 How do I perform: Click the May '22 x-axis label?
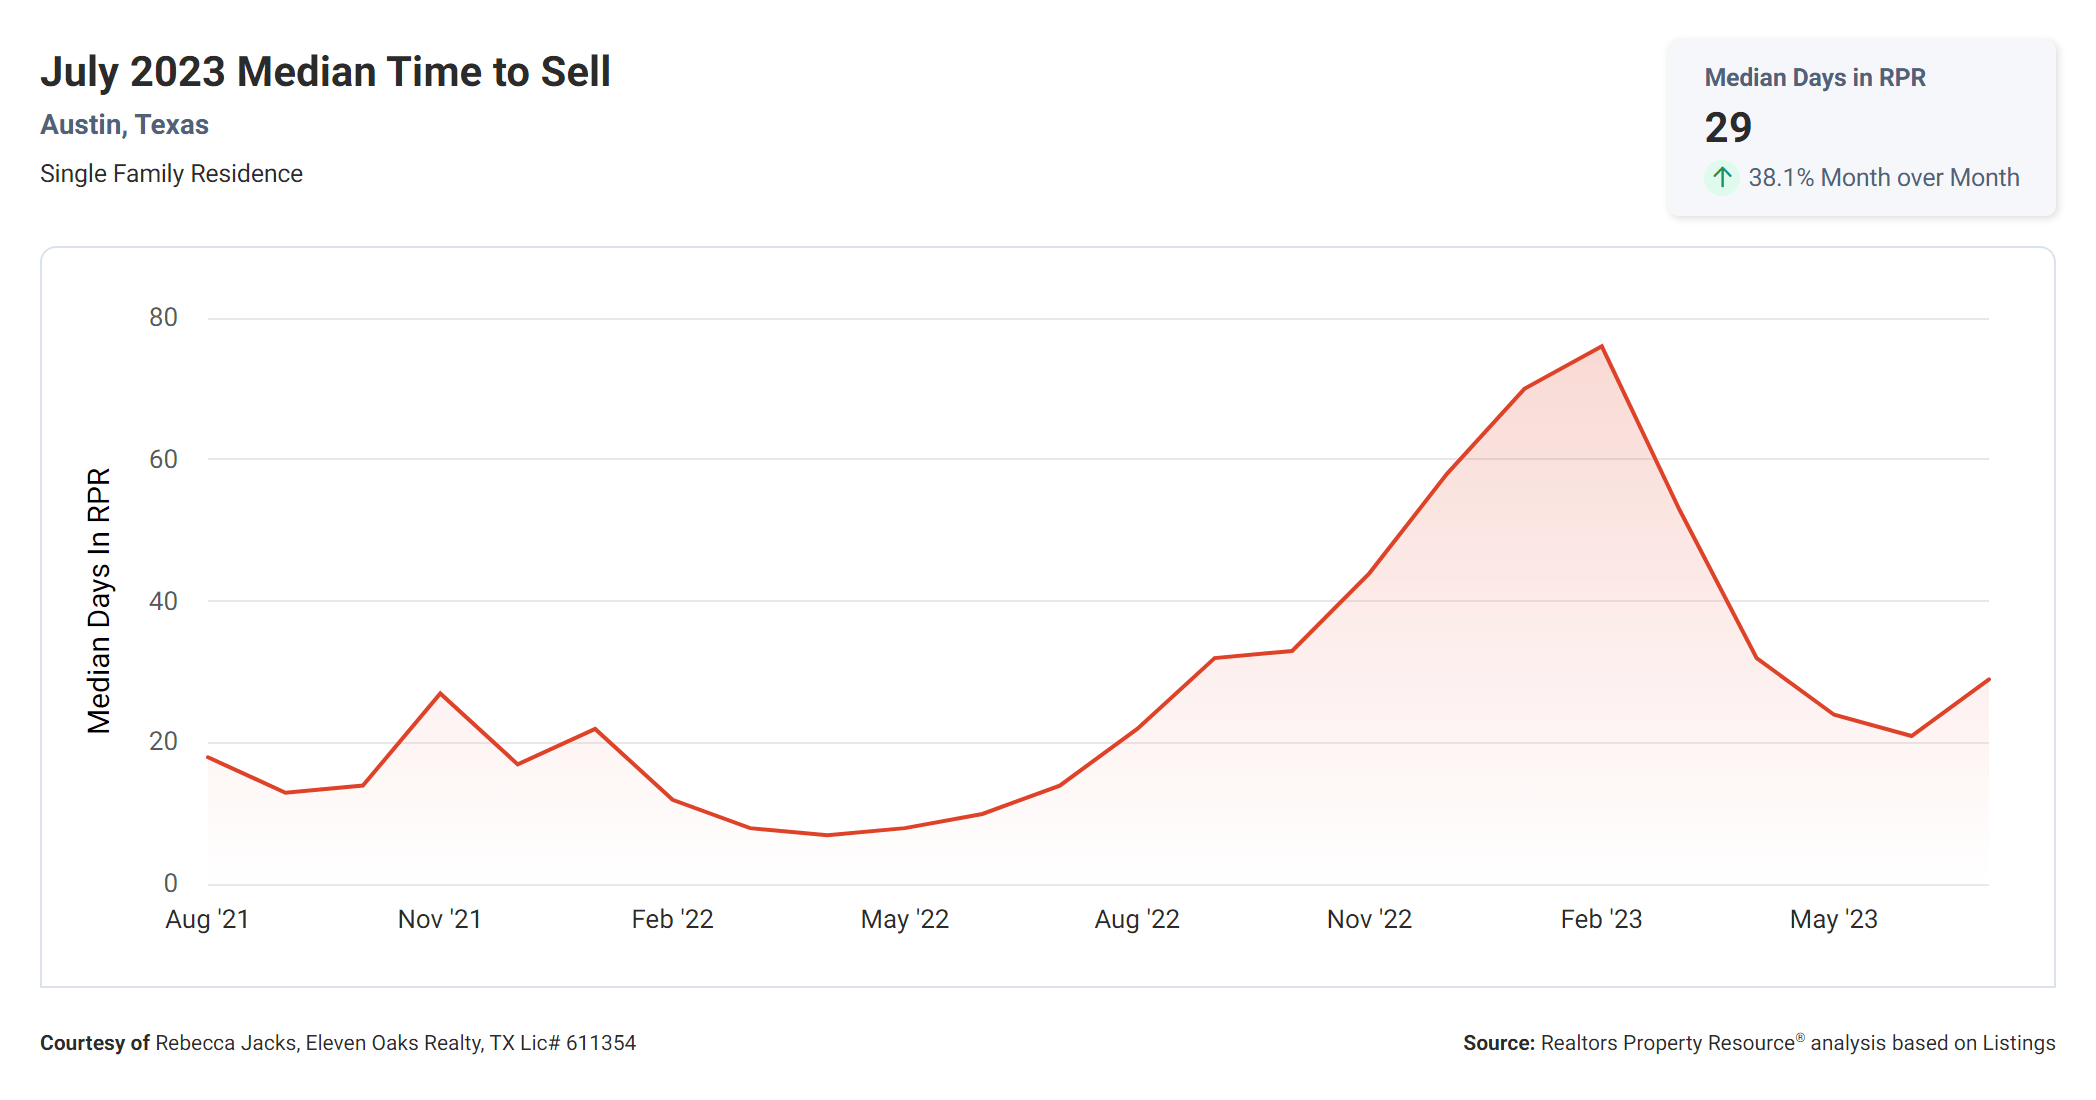(905, 919)
